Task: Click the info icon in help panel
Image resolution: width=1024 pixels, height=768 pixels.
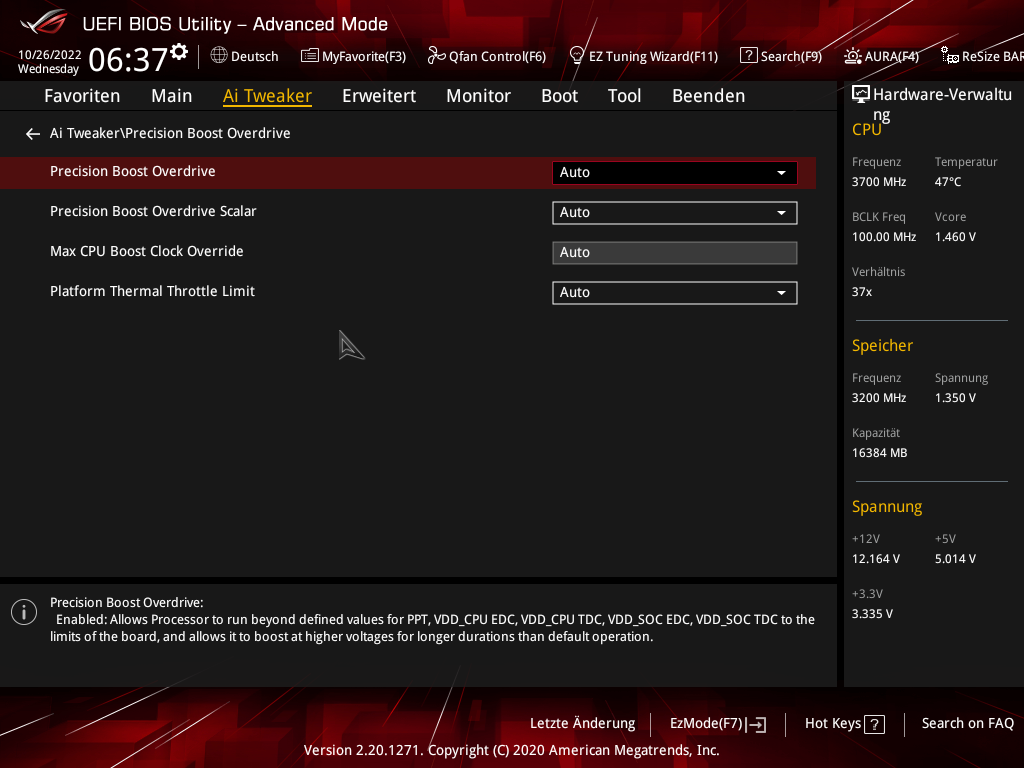Action: (24, 612)
